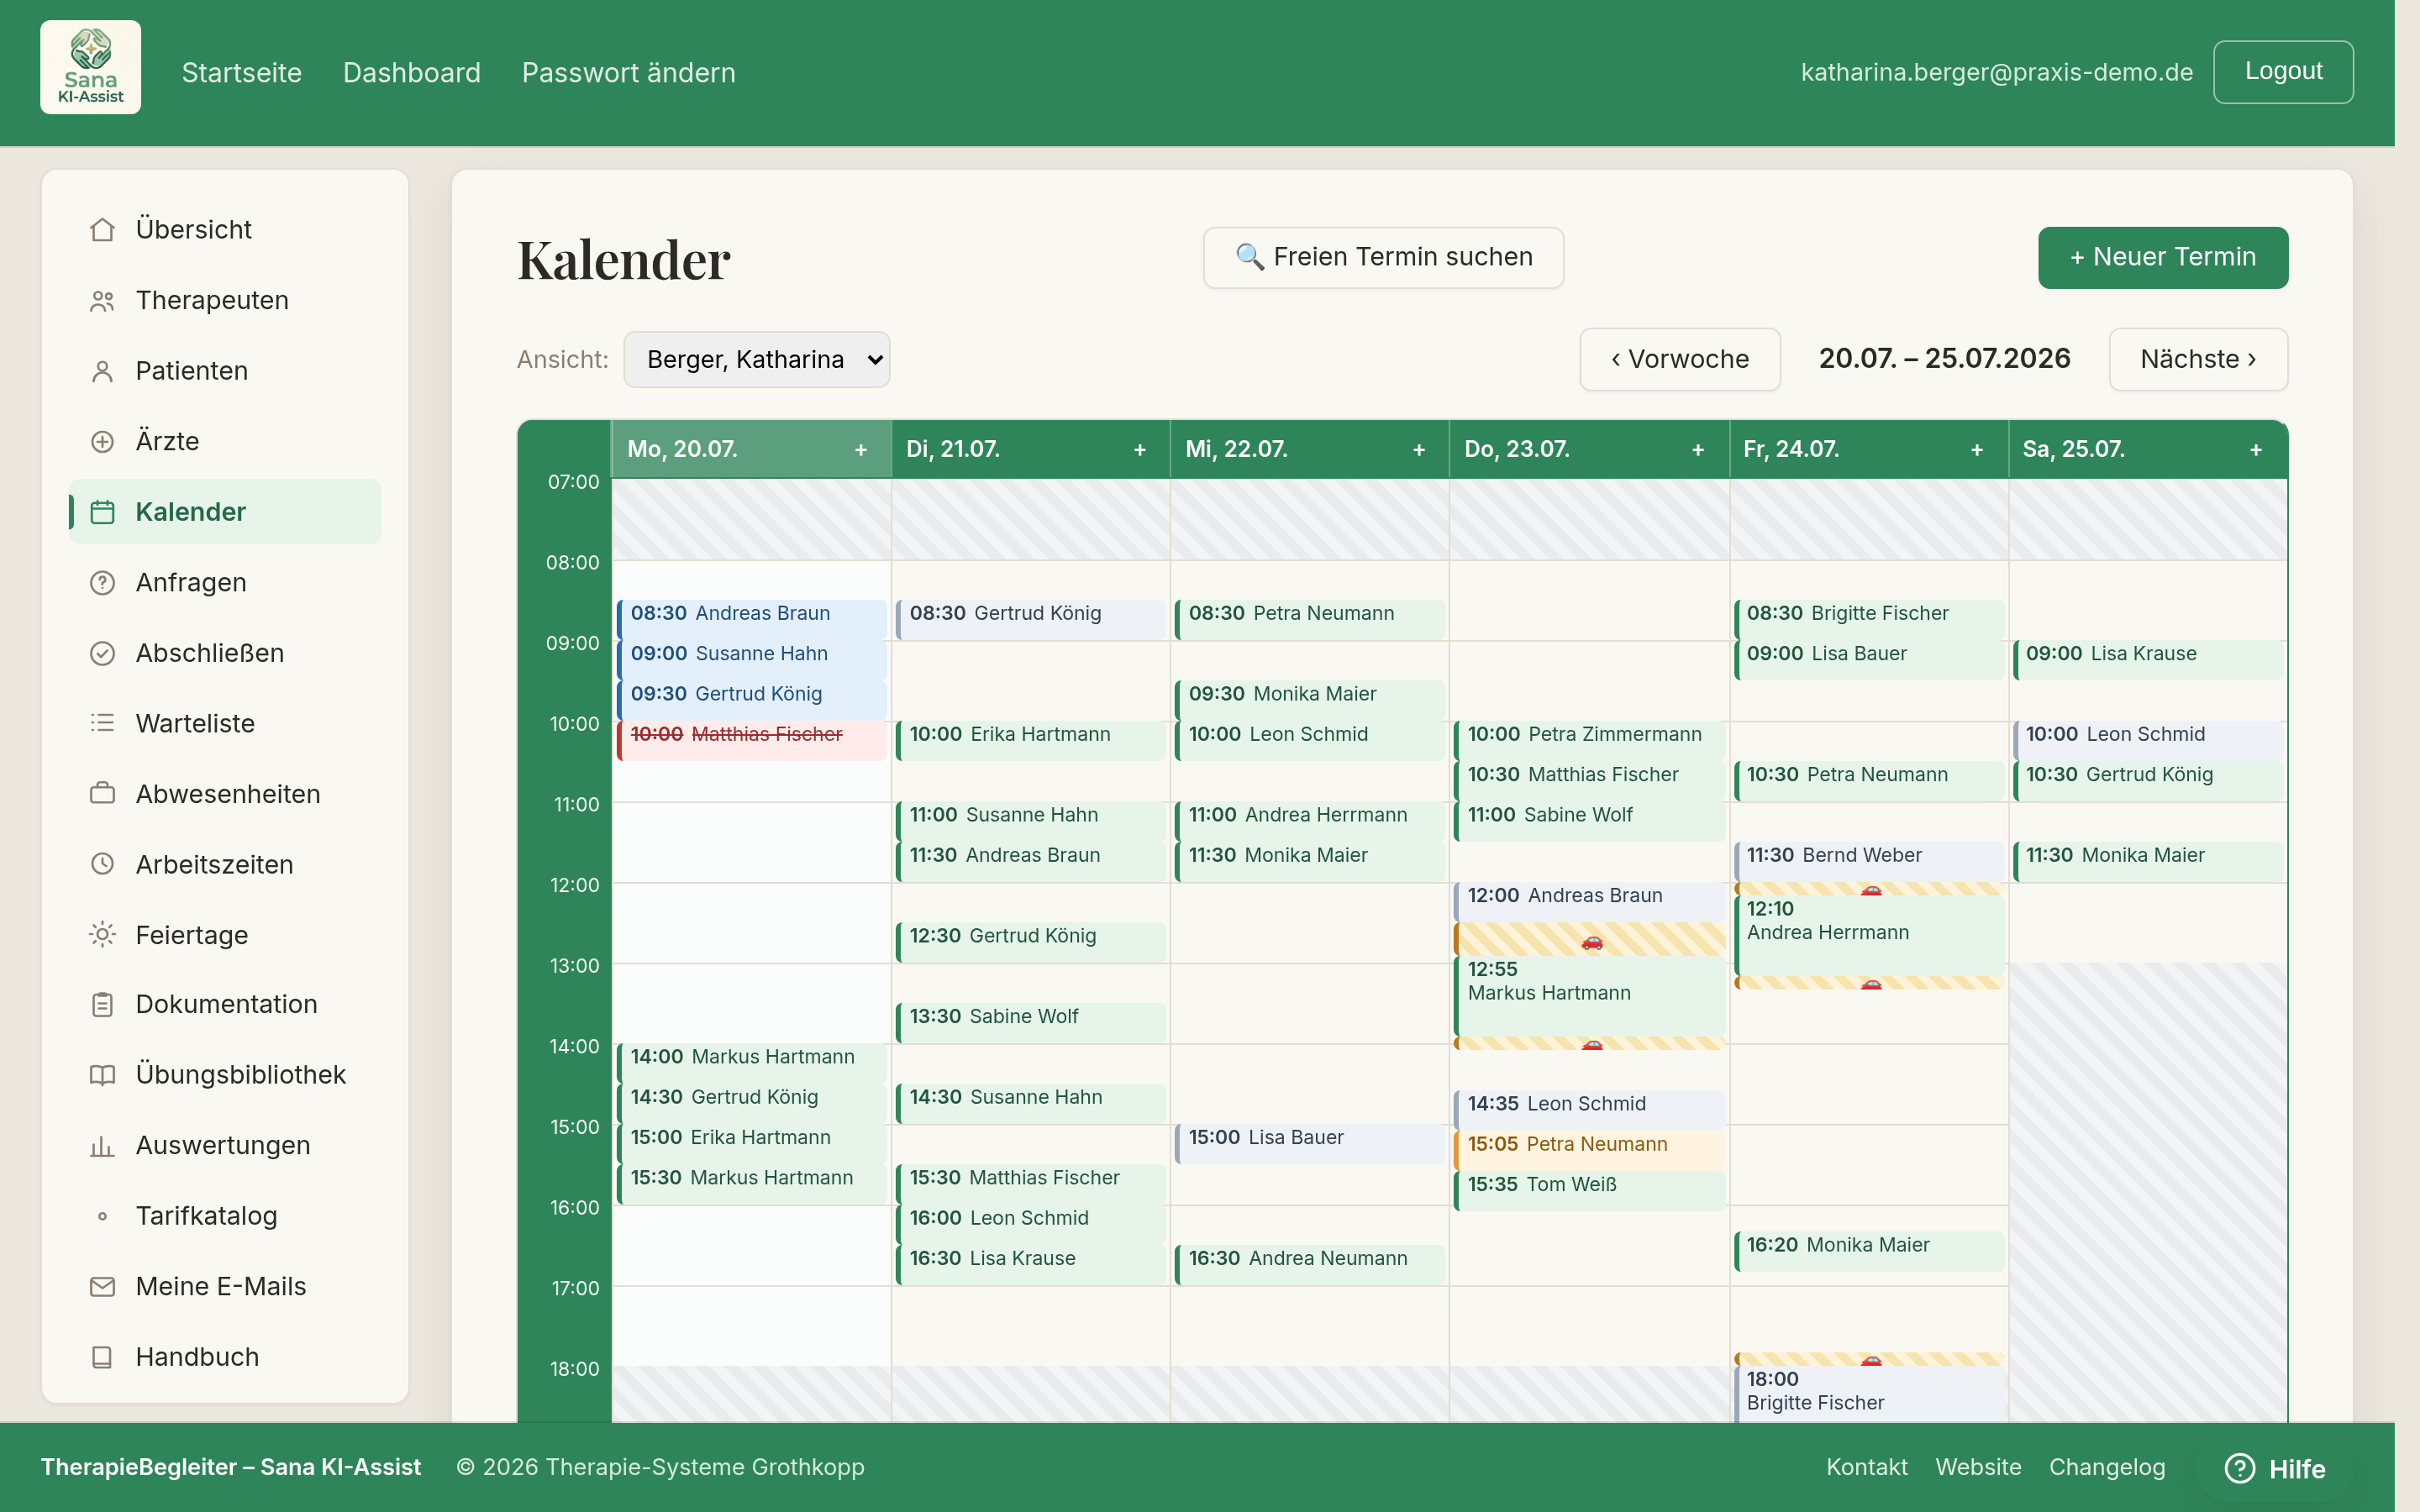The width and height of the screenshot is (2420, 1512).
Task: Click the Übersicht house icon
Action: [x=102, y=230]
